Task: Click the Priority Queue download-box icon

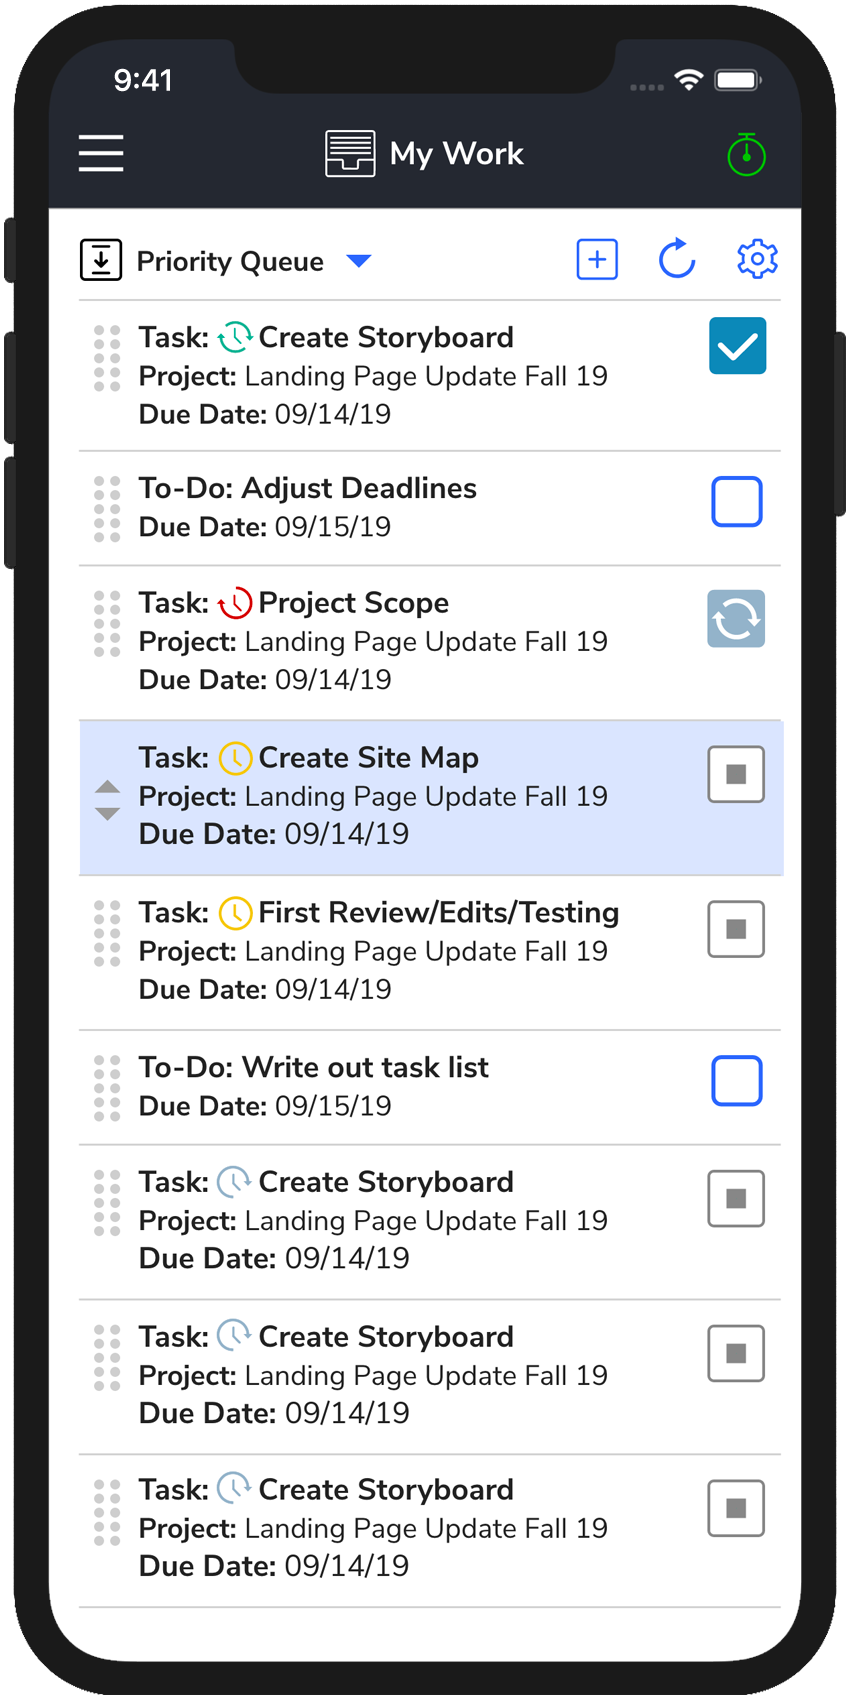Action: pos(101,260)
